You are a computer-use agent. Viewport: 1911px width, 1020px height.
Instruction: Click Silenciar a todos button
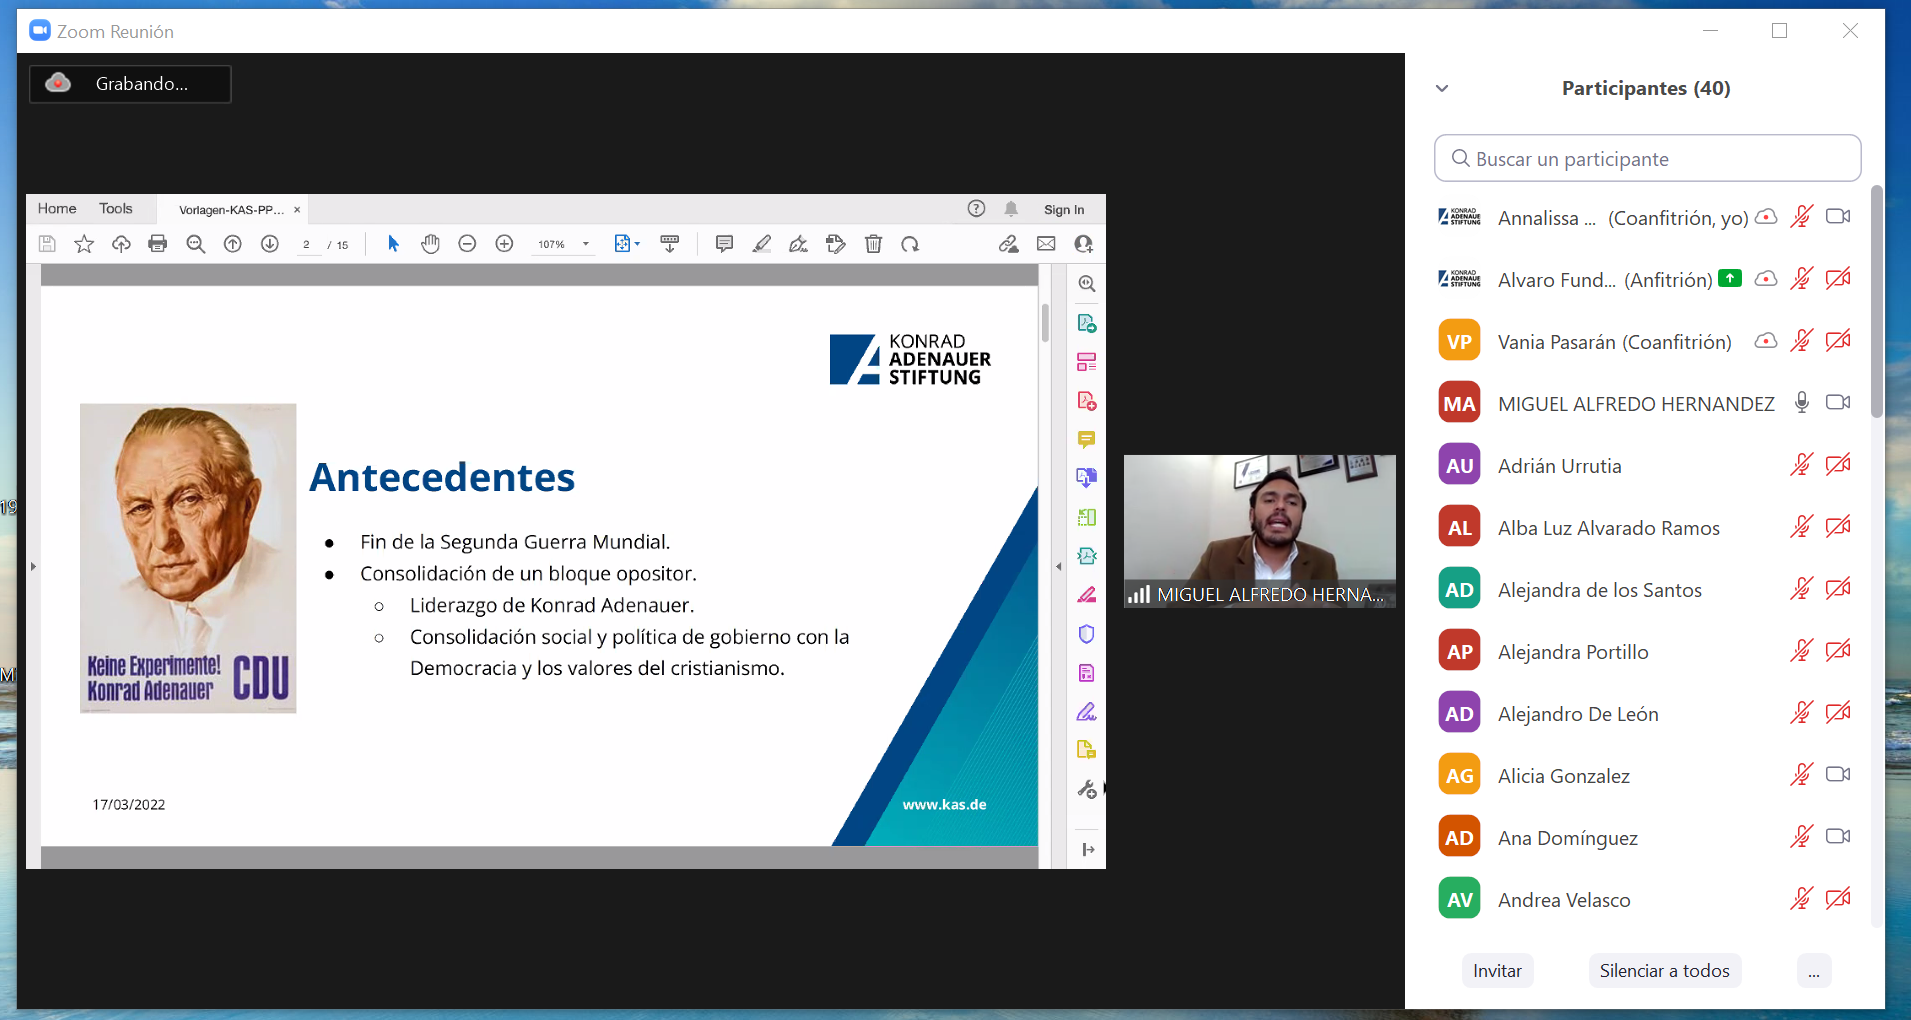pos(1664,971)
